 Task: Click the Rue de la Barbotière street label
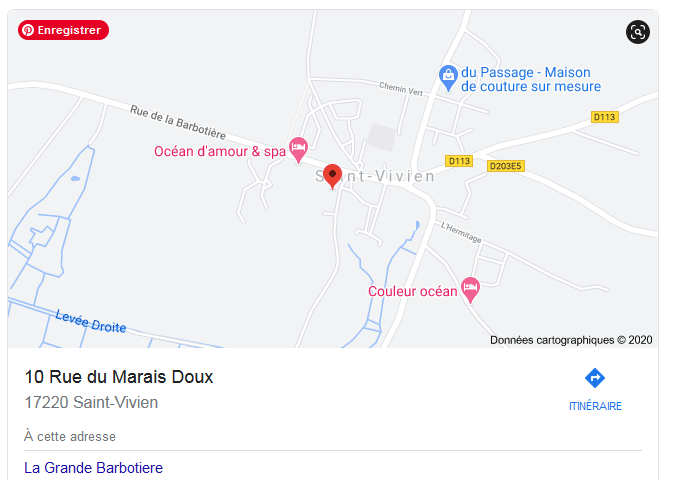[178, 122]
